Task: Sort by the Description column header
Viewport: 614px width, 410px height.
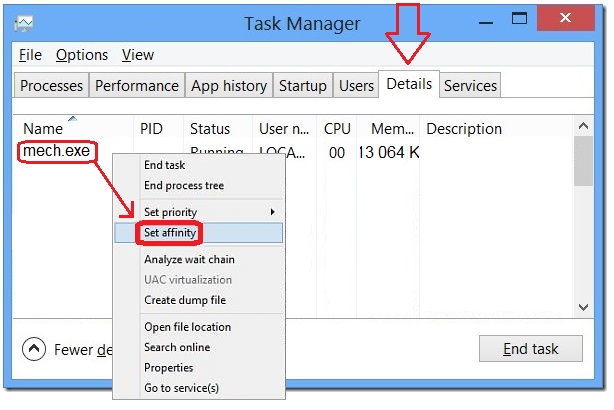Action: pos(464,129)
